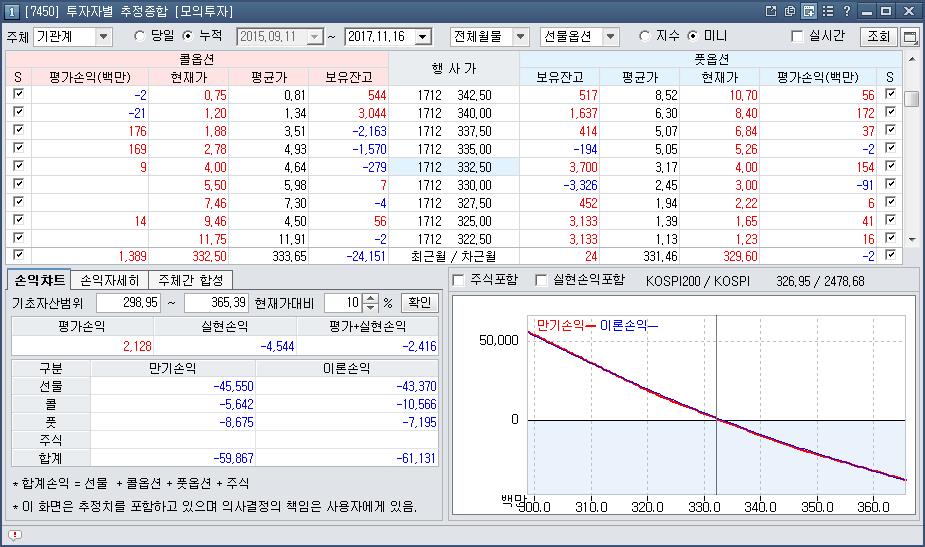Click the 콜옵션 group header
The image size is (925, 547).
197,60
